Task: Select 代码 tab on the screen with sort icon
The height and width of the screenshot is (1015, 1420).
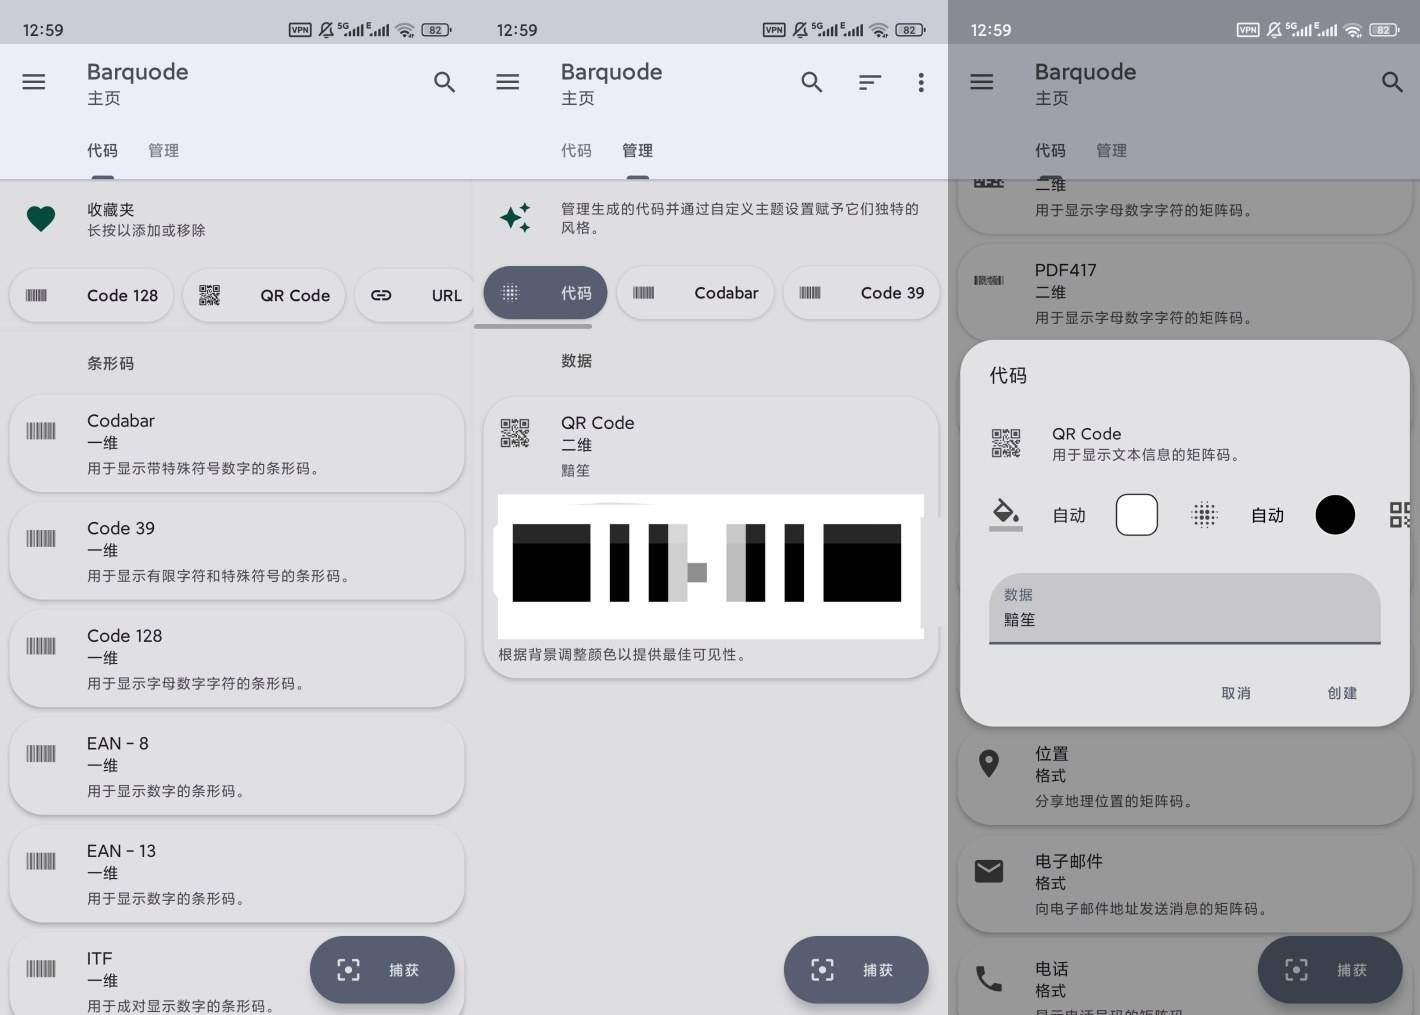Action: 576,151
